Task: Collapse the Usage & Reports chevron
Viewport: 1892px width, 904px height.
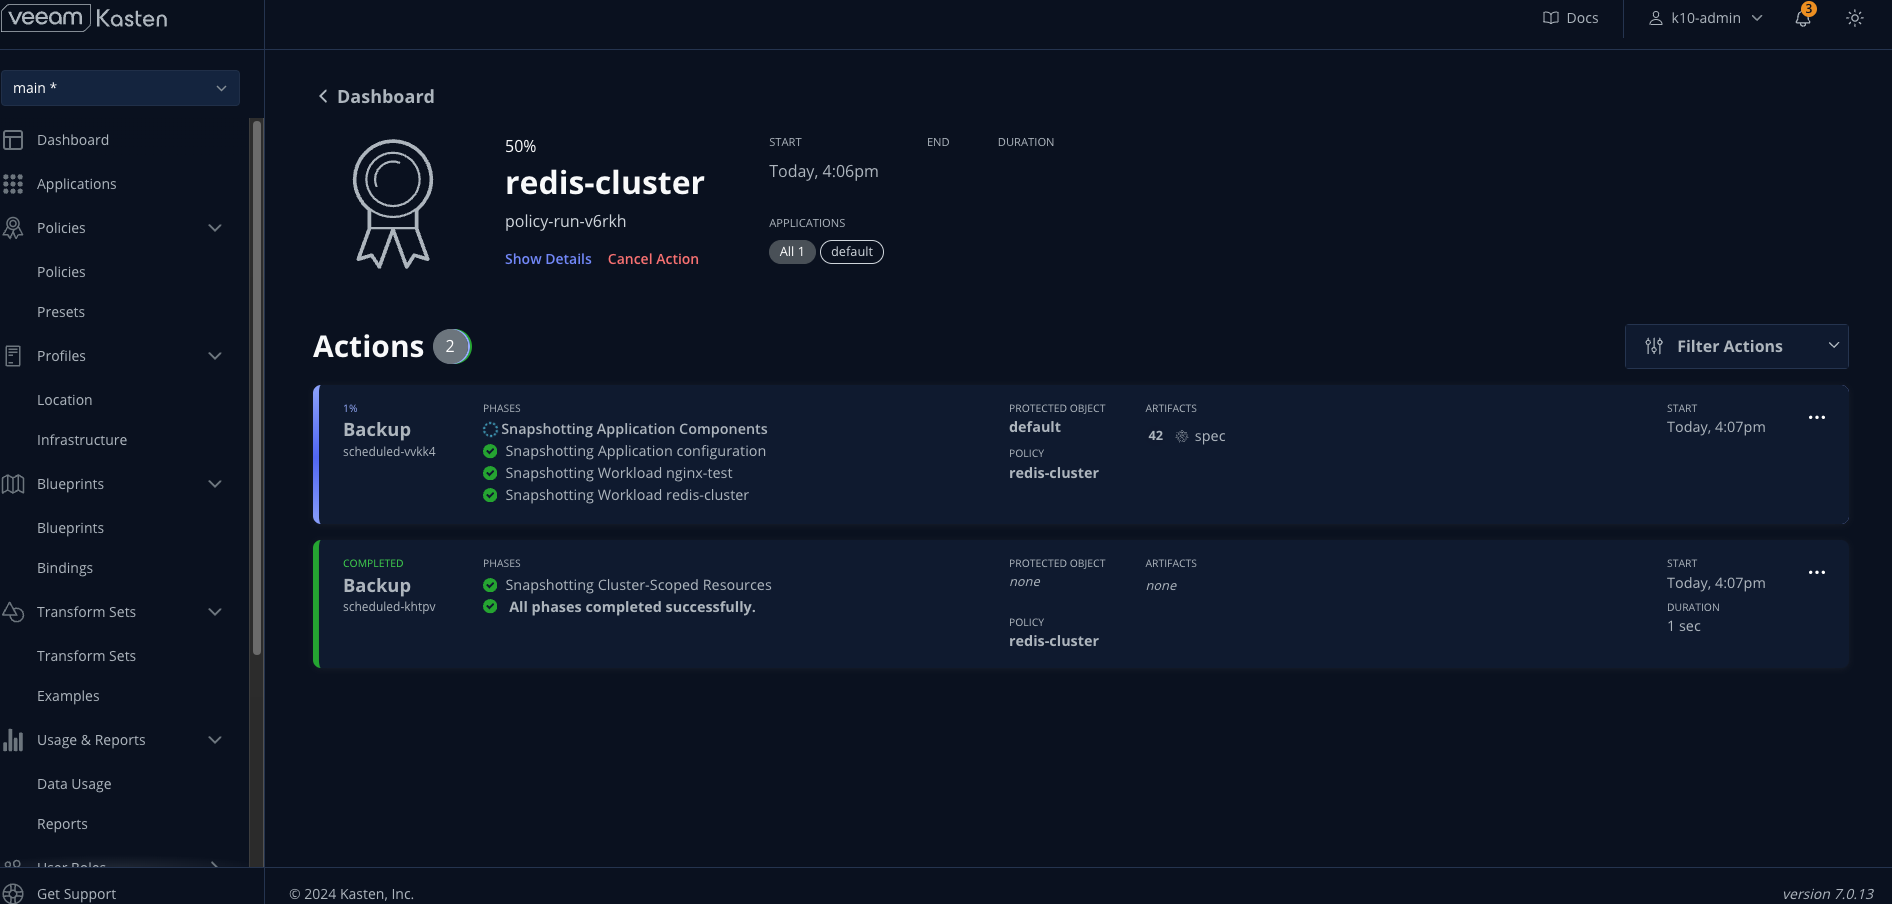Action: pos(215,740)
